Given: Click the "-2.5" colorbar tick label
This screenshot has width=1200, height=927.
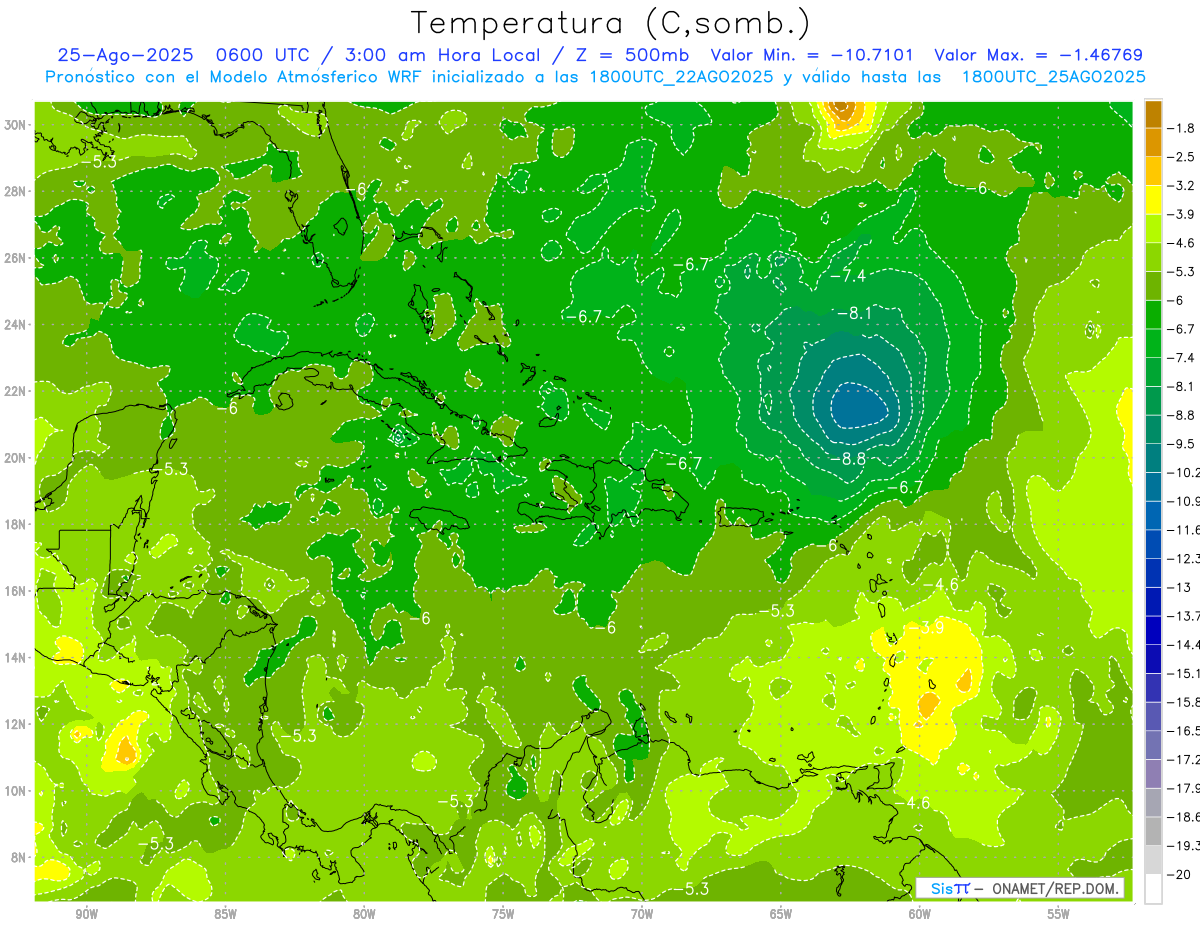Looking at the screenshot, I should (x=1182, y=157).
